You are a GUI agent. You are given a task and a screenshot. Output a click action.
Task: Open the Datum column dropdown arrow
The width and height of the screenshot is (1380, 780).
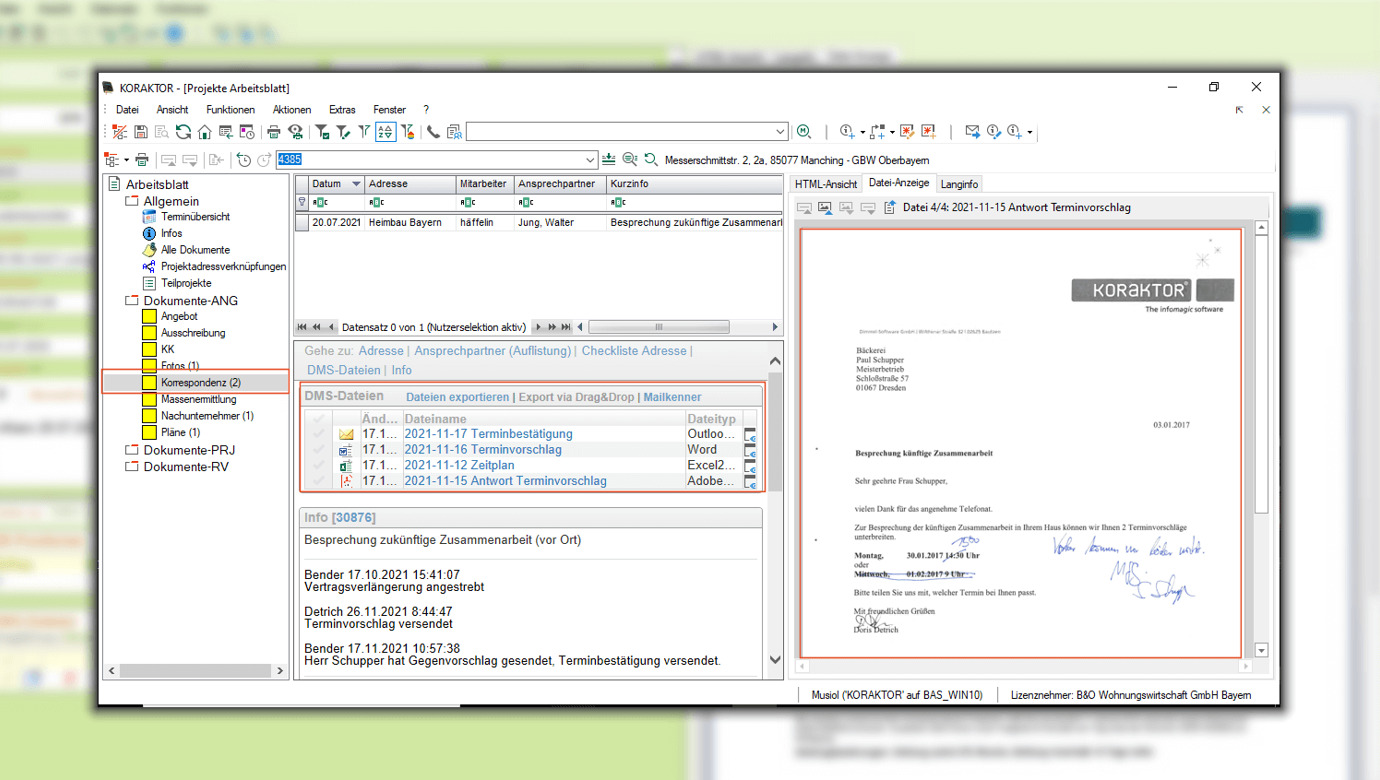tap(355, 184)
